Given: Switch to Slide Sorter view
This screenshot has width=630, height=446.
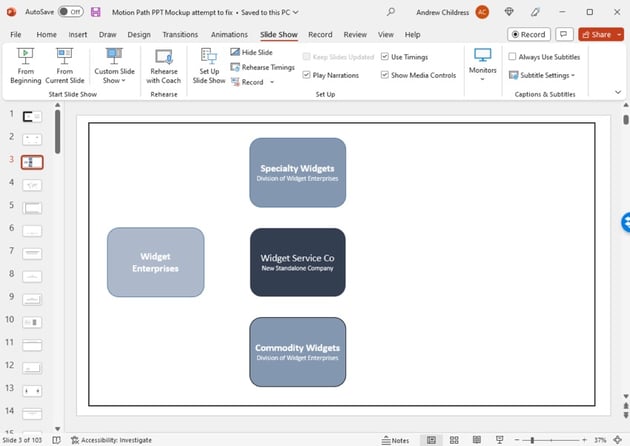Looking at the screenshot, I should (455, 440).
